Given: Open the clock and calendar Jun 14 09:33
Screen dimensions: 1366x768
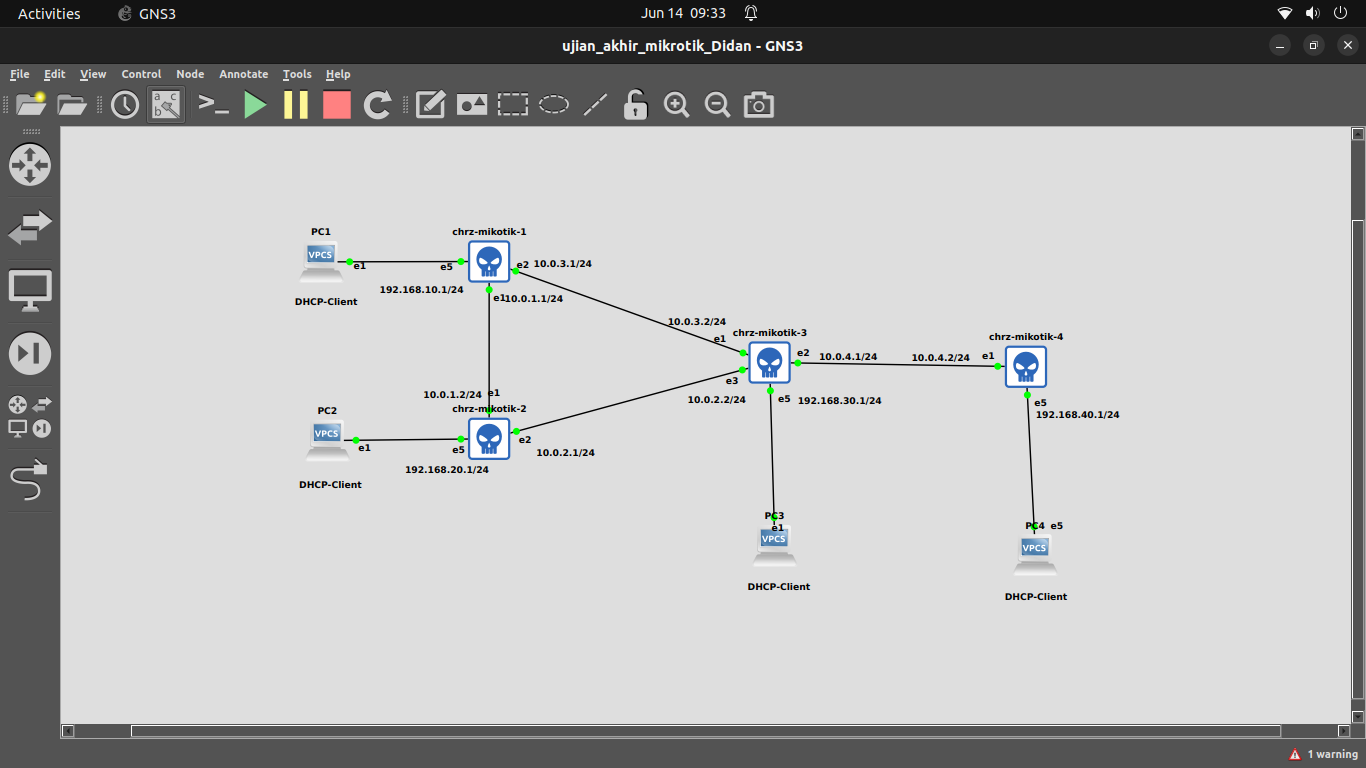Looking at the screenshot, I should (x=683, y=14).
